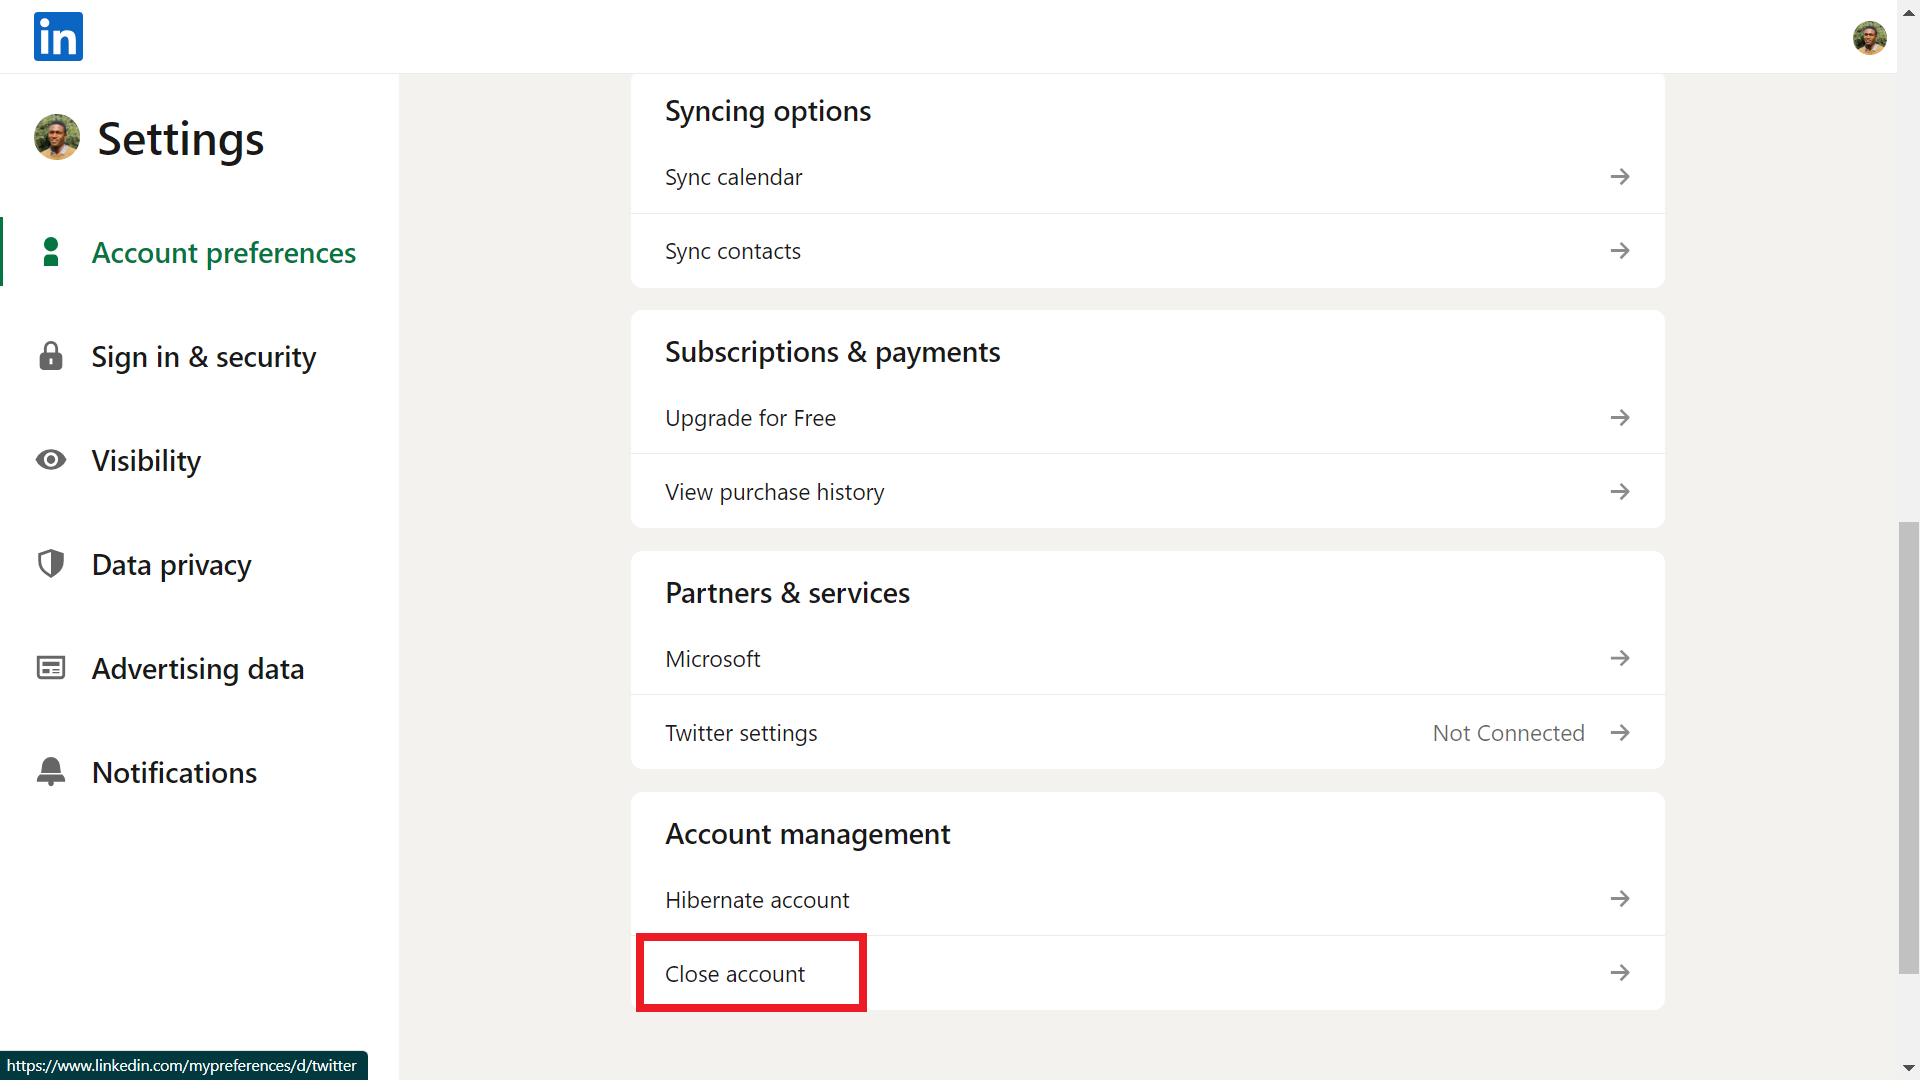The width and height of the screenshot is (1920, 1080).
Task: Click the settings profile picture next to Settings
Action: (x=56, y=137)
